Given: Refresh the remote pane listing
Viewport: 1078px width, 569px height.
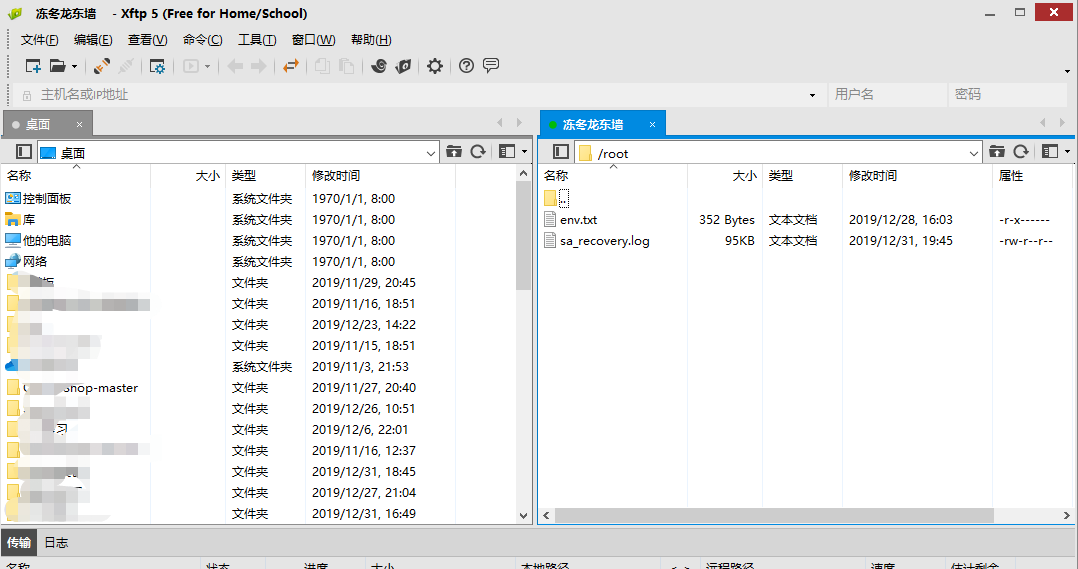Looking at the screenshot, I should point(1021,151).
